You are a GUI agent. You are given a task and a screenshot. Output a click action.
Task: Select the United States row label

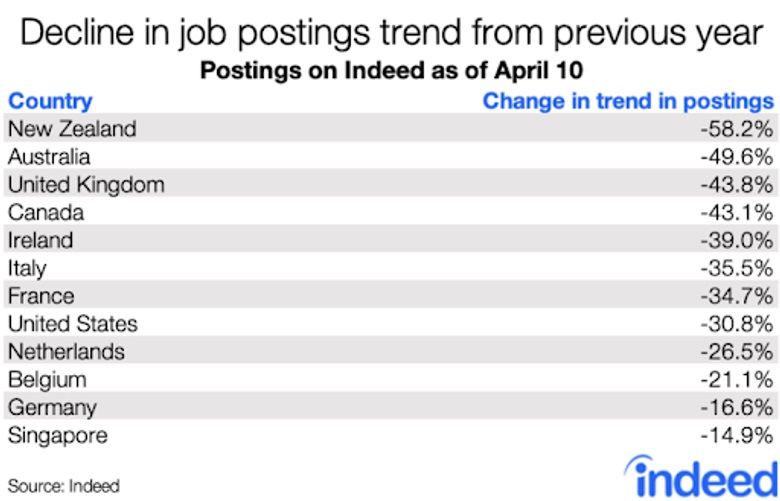[x=73, y=324]
